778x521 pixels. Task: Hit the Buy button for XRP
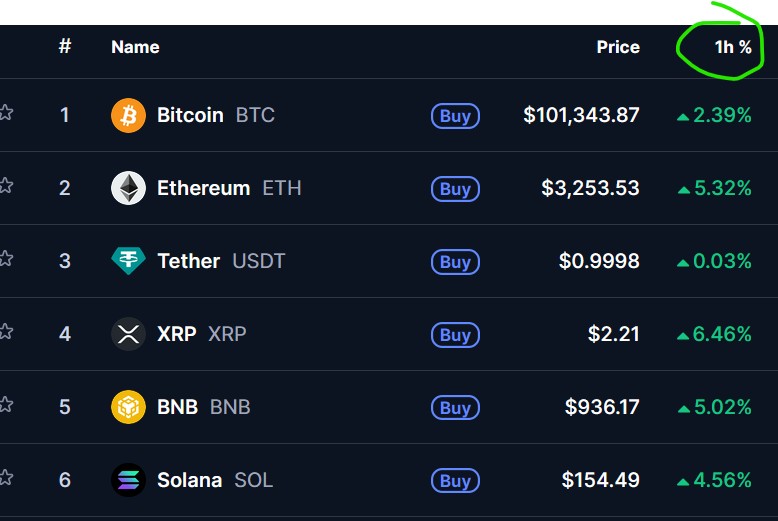[x=455, y=335]
